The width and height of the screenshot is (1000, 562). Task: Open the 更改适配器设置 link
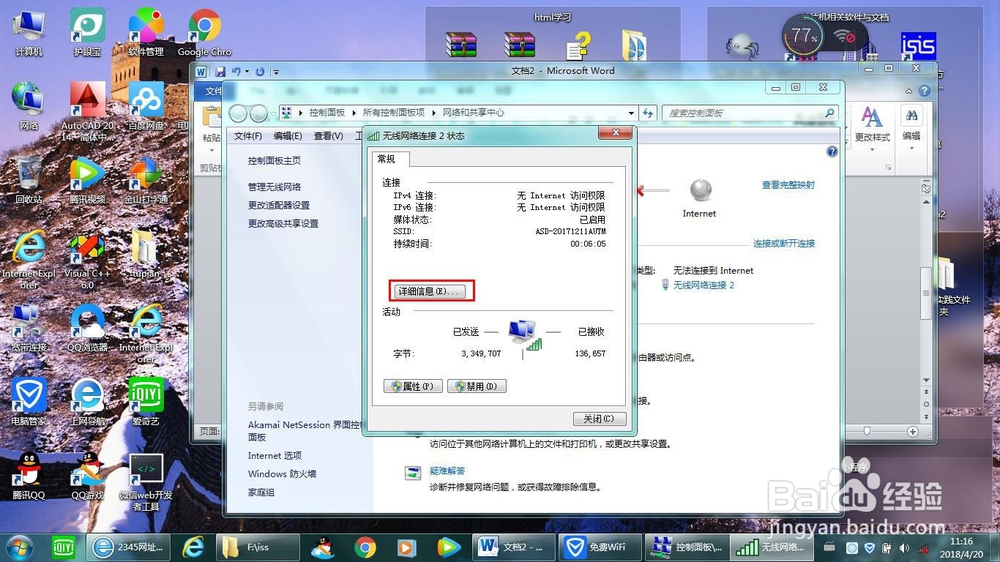pos(279,205)
